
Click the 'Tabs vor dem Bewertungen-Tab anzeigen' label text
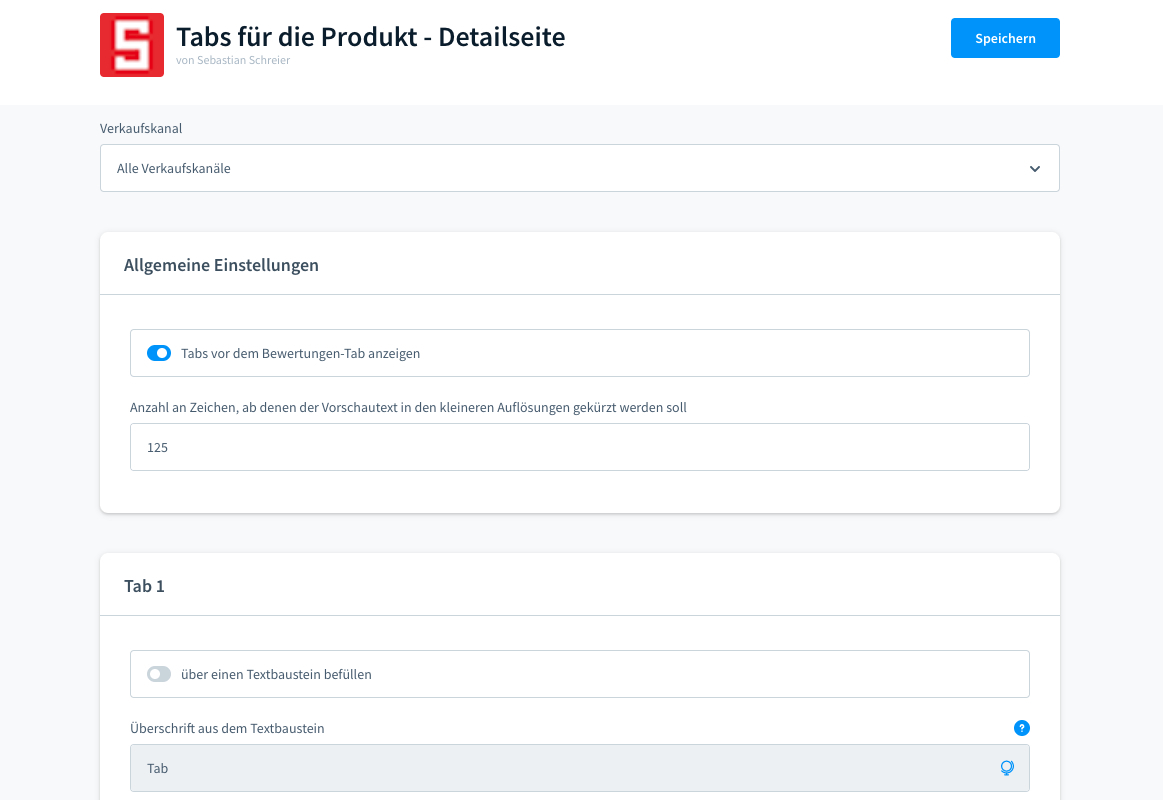pos(300,353)
